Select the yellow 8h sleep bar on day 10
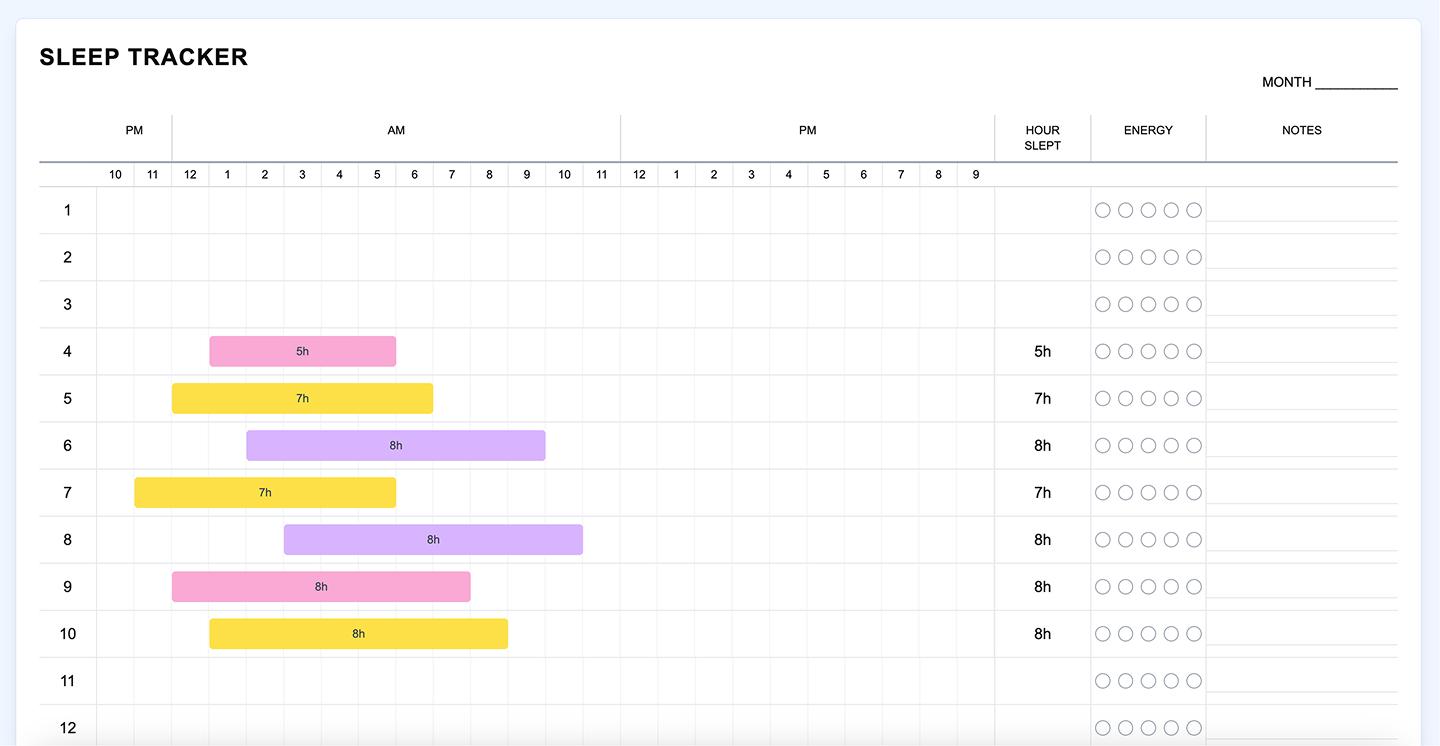The width and height of the screenshot is (1440, 746). (359, 633)
